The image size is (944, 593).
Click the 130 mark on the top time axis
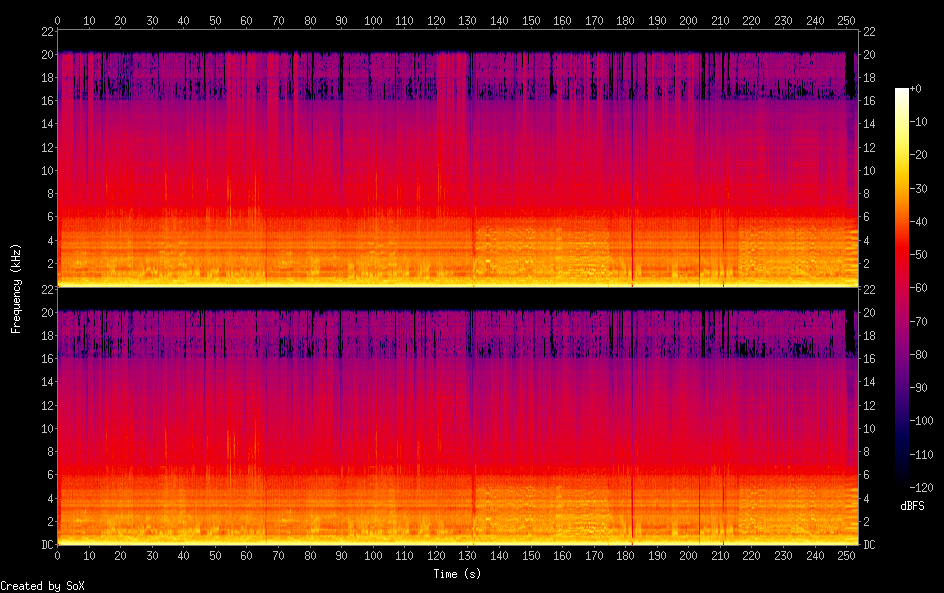click(468, 20)
